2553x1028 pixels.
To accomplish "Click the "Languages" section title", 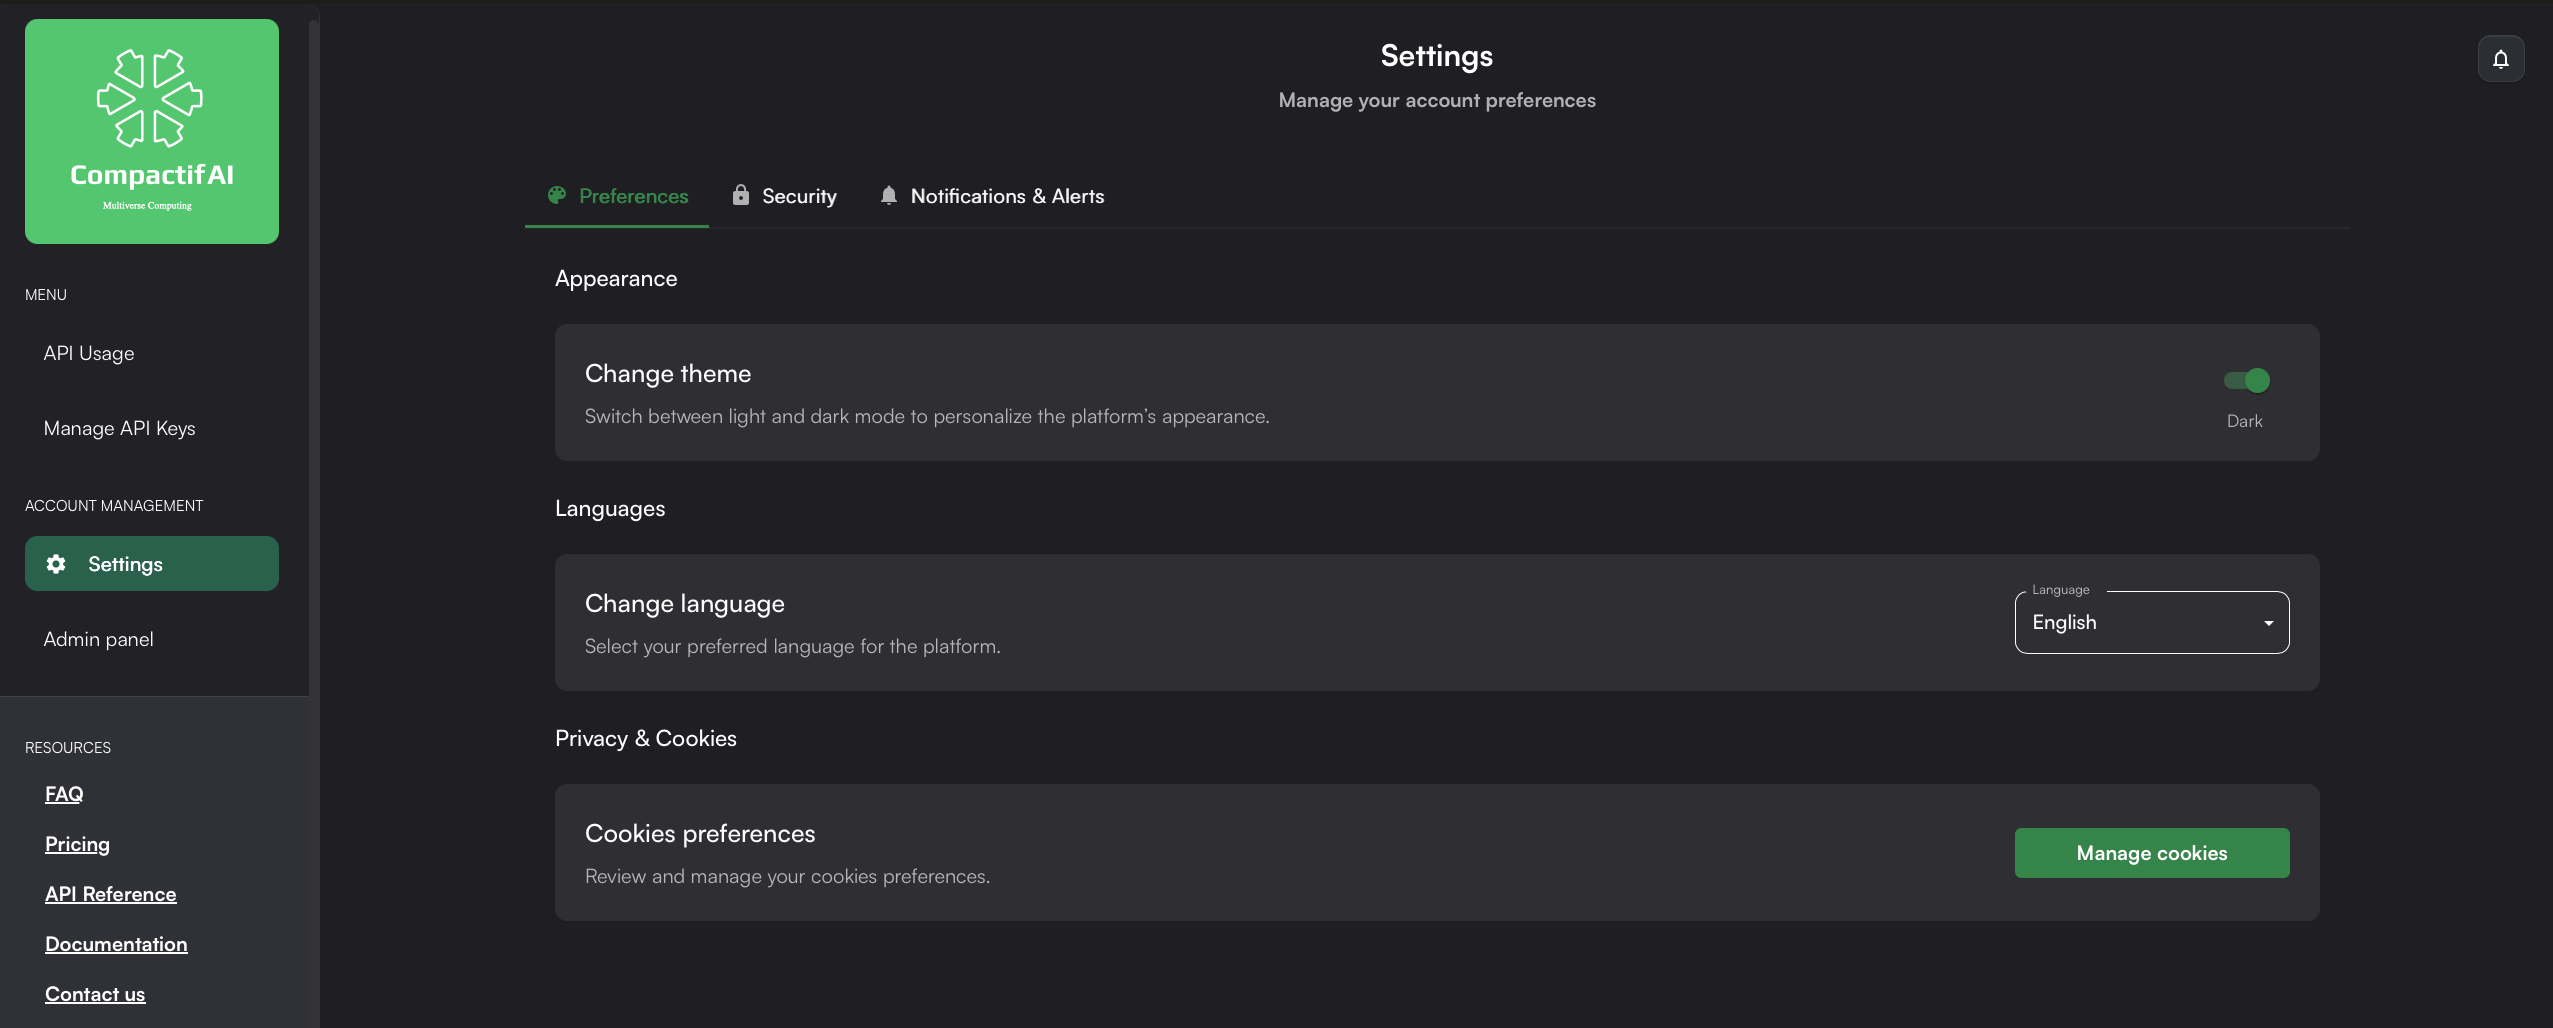I will tap(610, 509).
